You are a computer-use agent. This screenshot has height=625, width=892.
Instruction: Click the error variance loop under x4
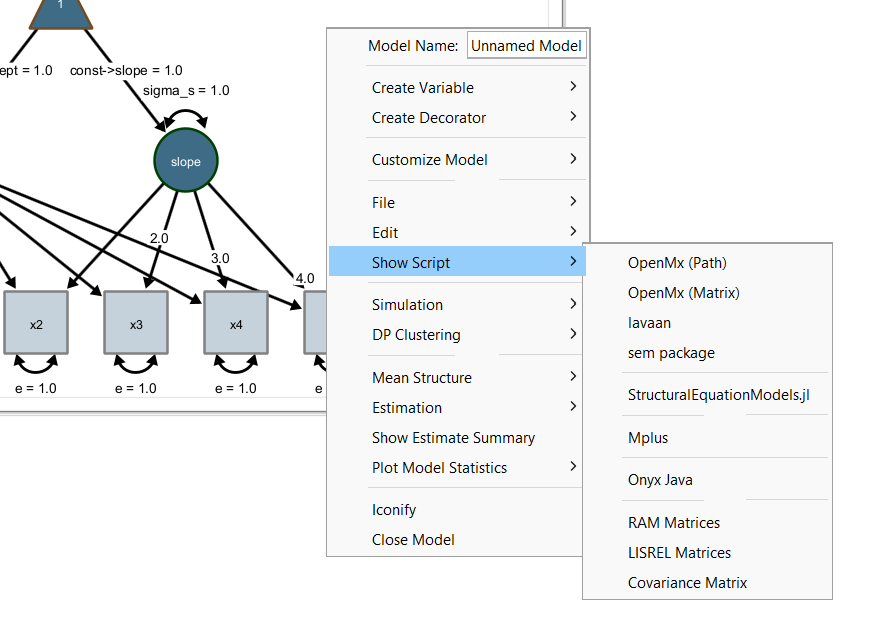pos(236,366)
